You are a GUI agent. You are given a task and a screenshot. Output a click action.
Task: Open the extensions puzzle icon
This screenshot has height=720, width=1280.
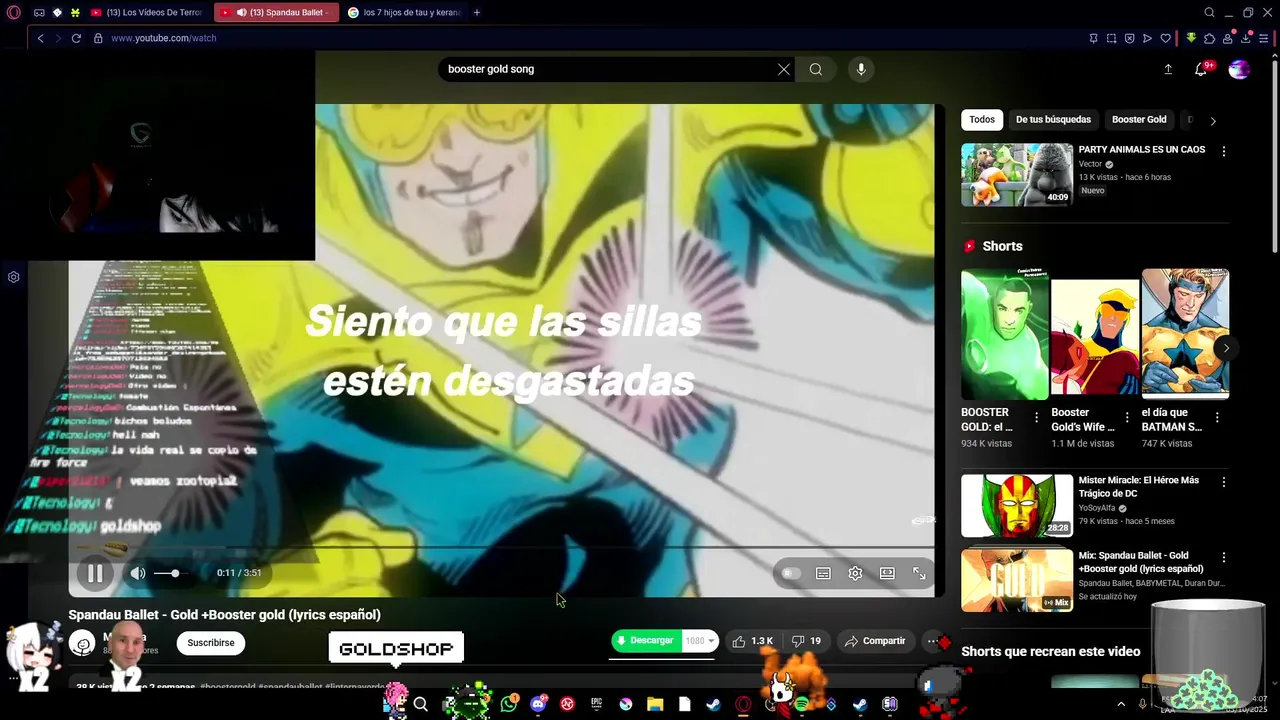coord(1209,38)
